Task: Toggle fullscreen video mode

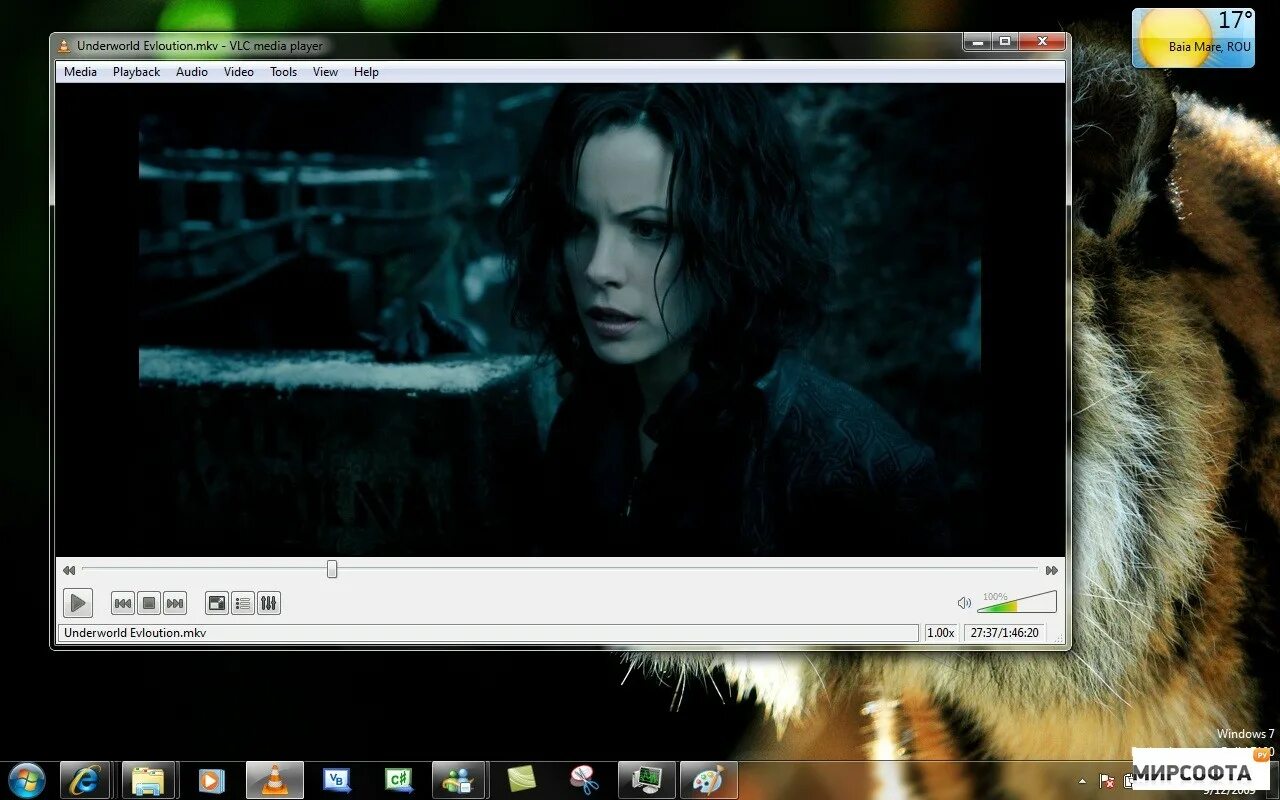Action: pyautogui.click(x=217, y=603)
